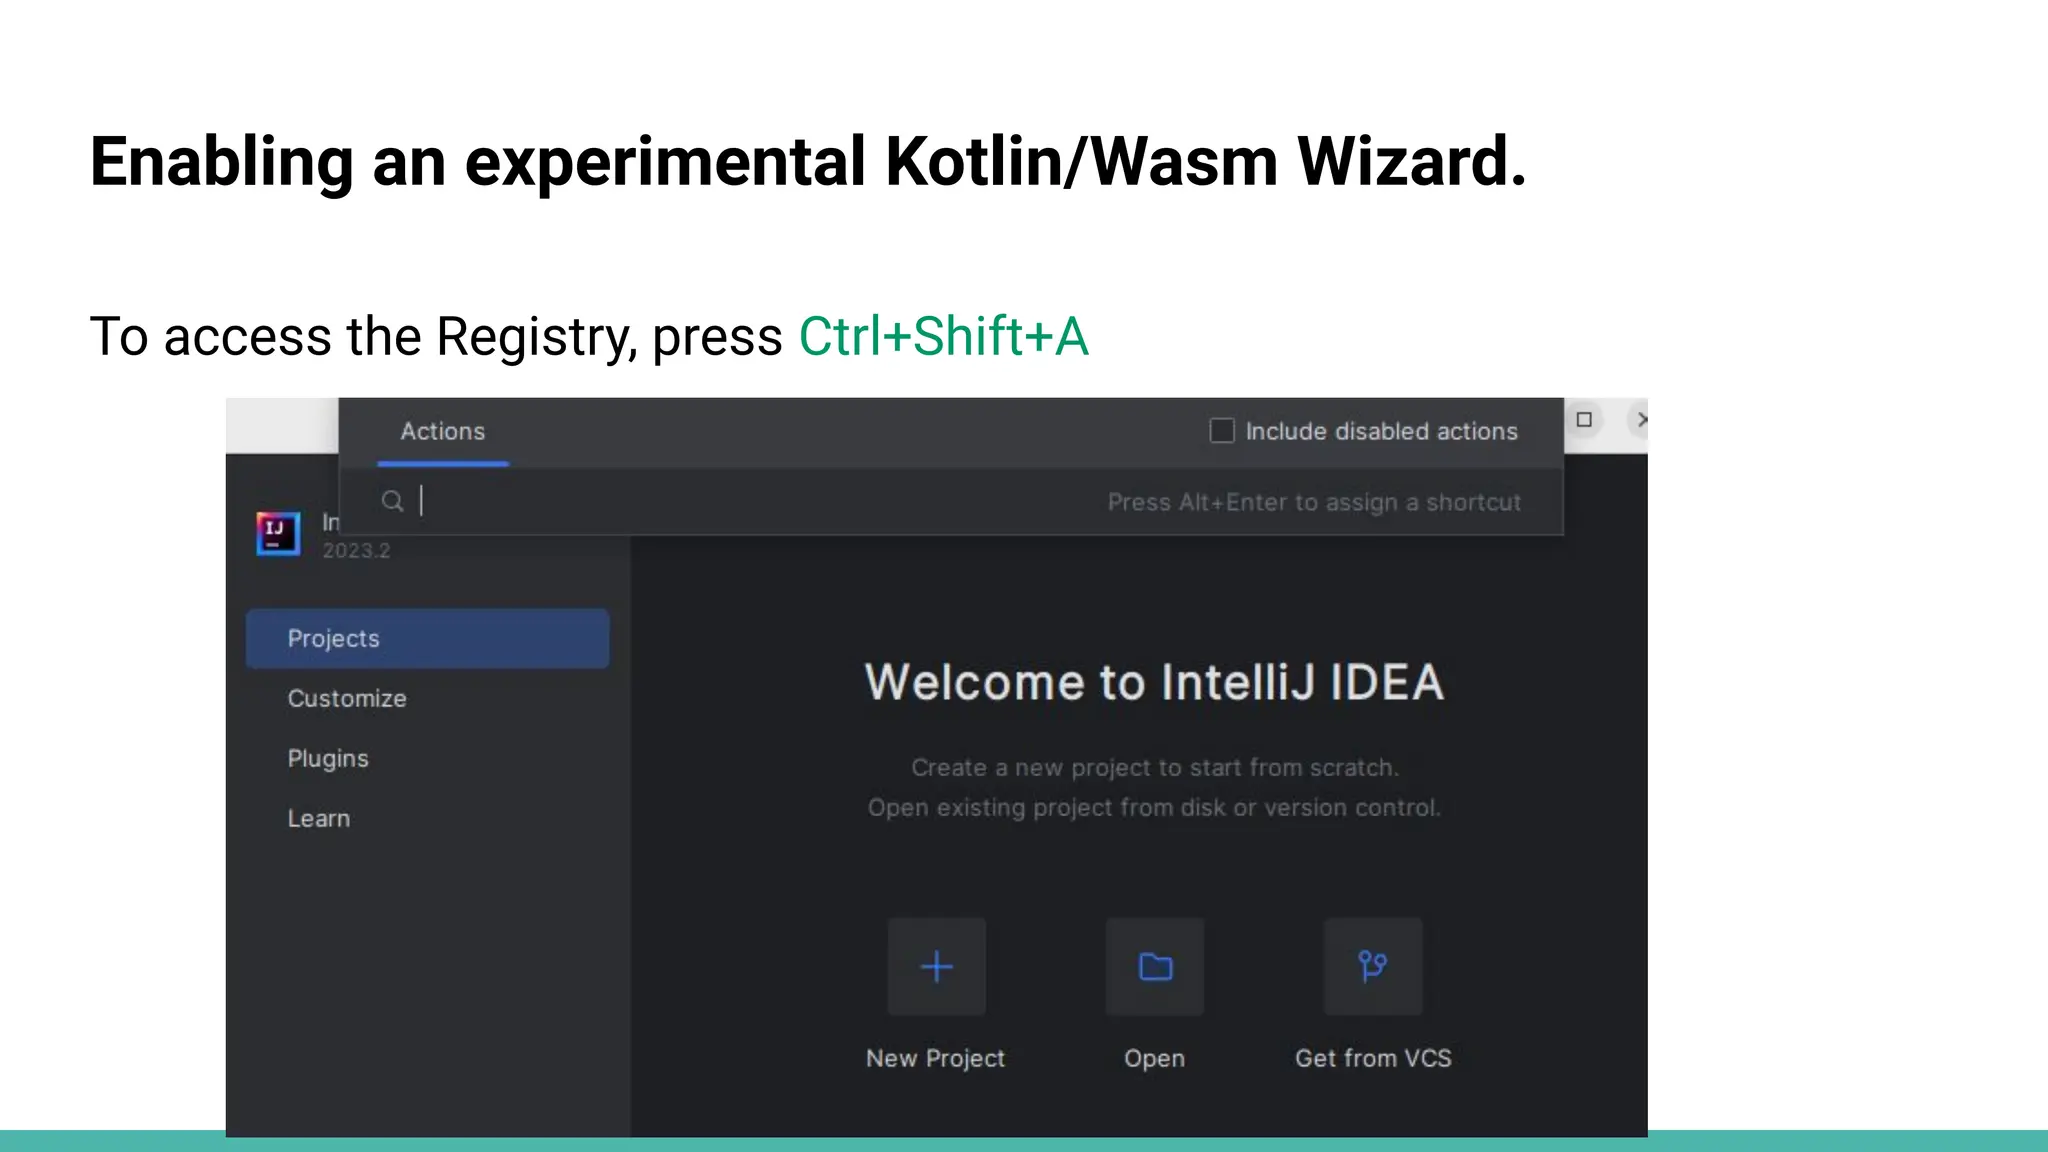Click the Open folder icon
The height and width of the screenshot is (1152, 2048).
pyautogui.click(x=1155, y=967)
